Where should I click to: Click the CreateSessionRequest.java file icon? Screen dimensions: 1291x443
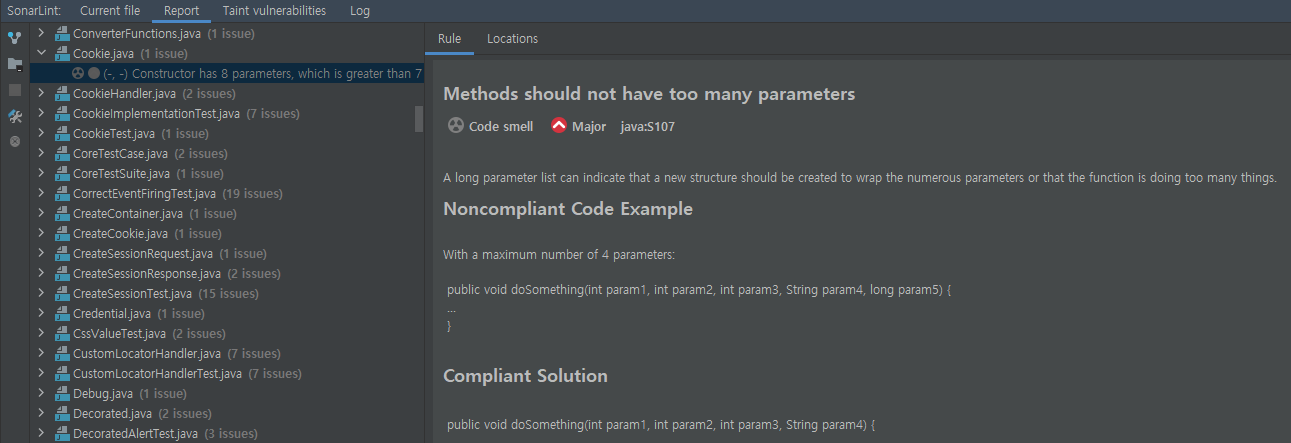62,253
